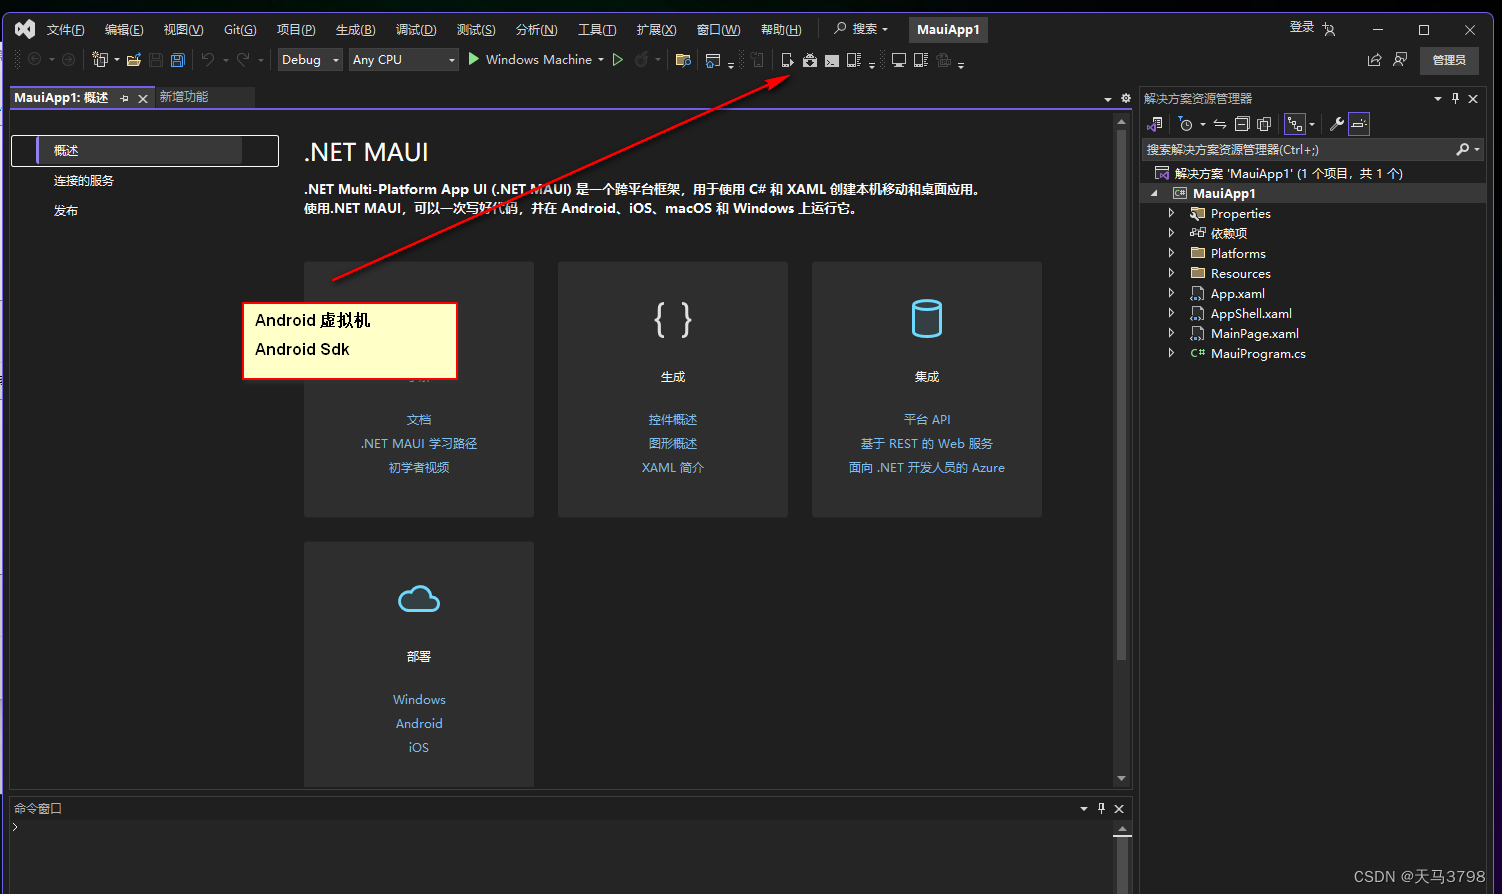Expand the MainPage.xaml node
This screenshot has width=1502, height=894.
click(x=1171, y=333)
